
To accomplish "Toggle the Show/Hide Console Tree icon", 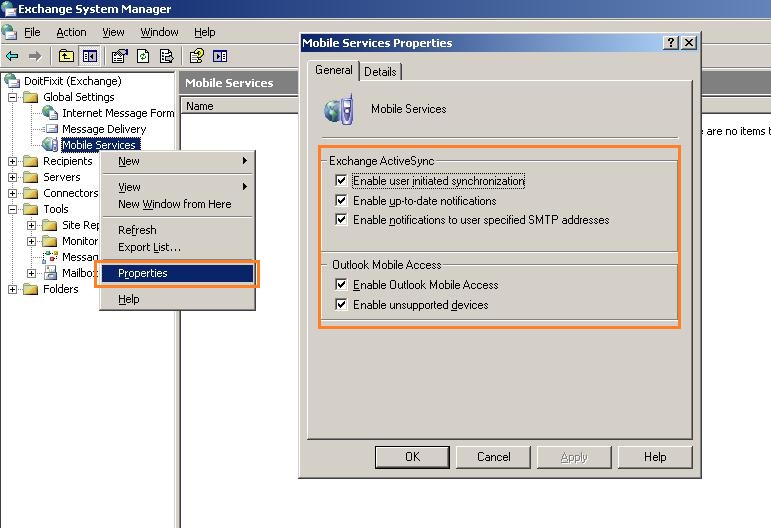I will 90,56.
